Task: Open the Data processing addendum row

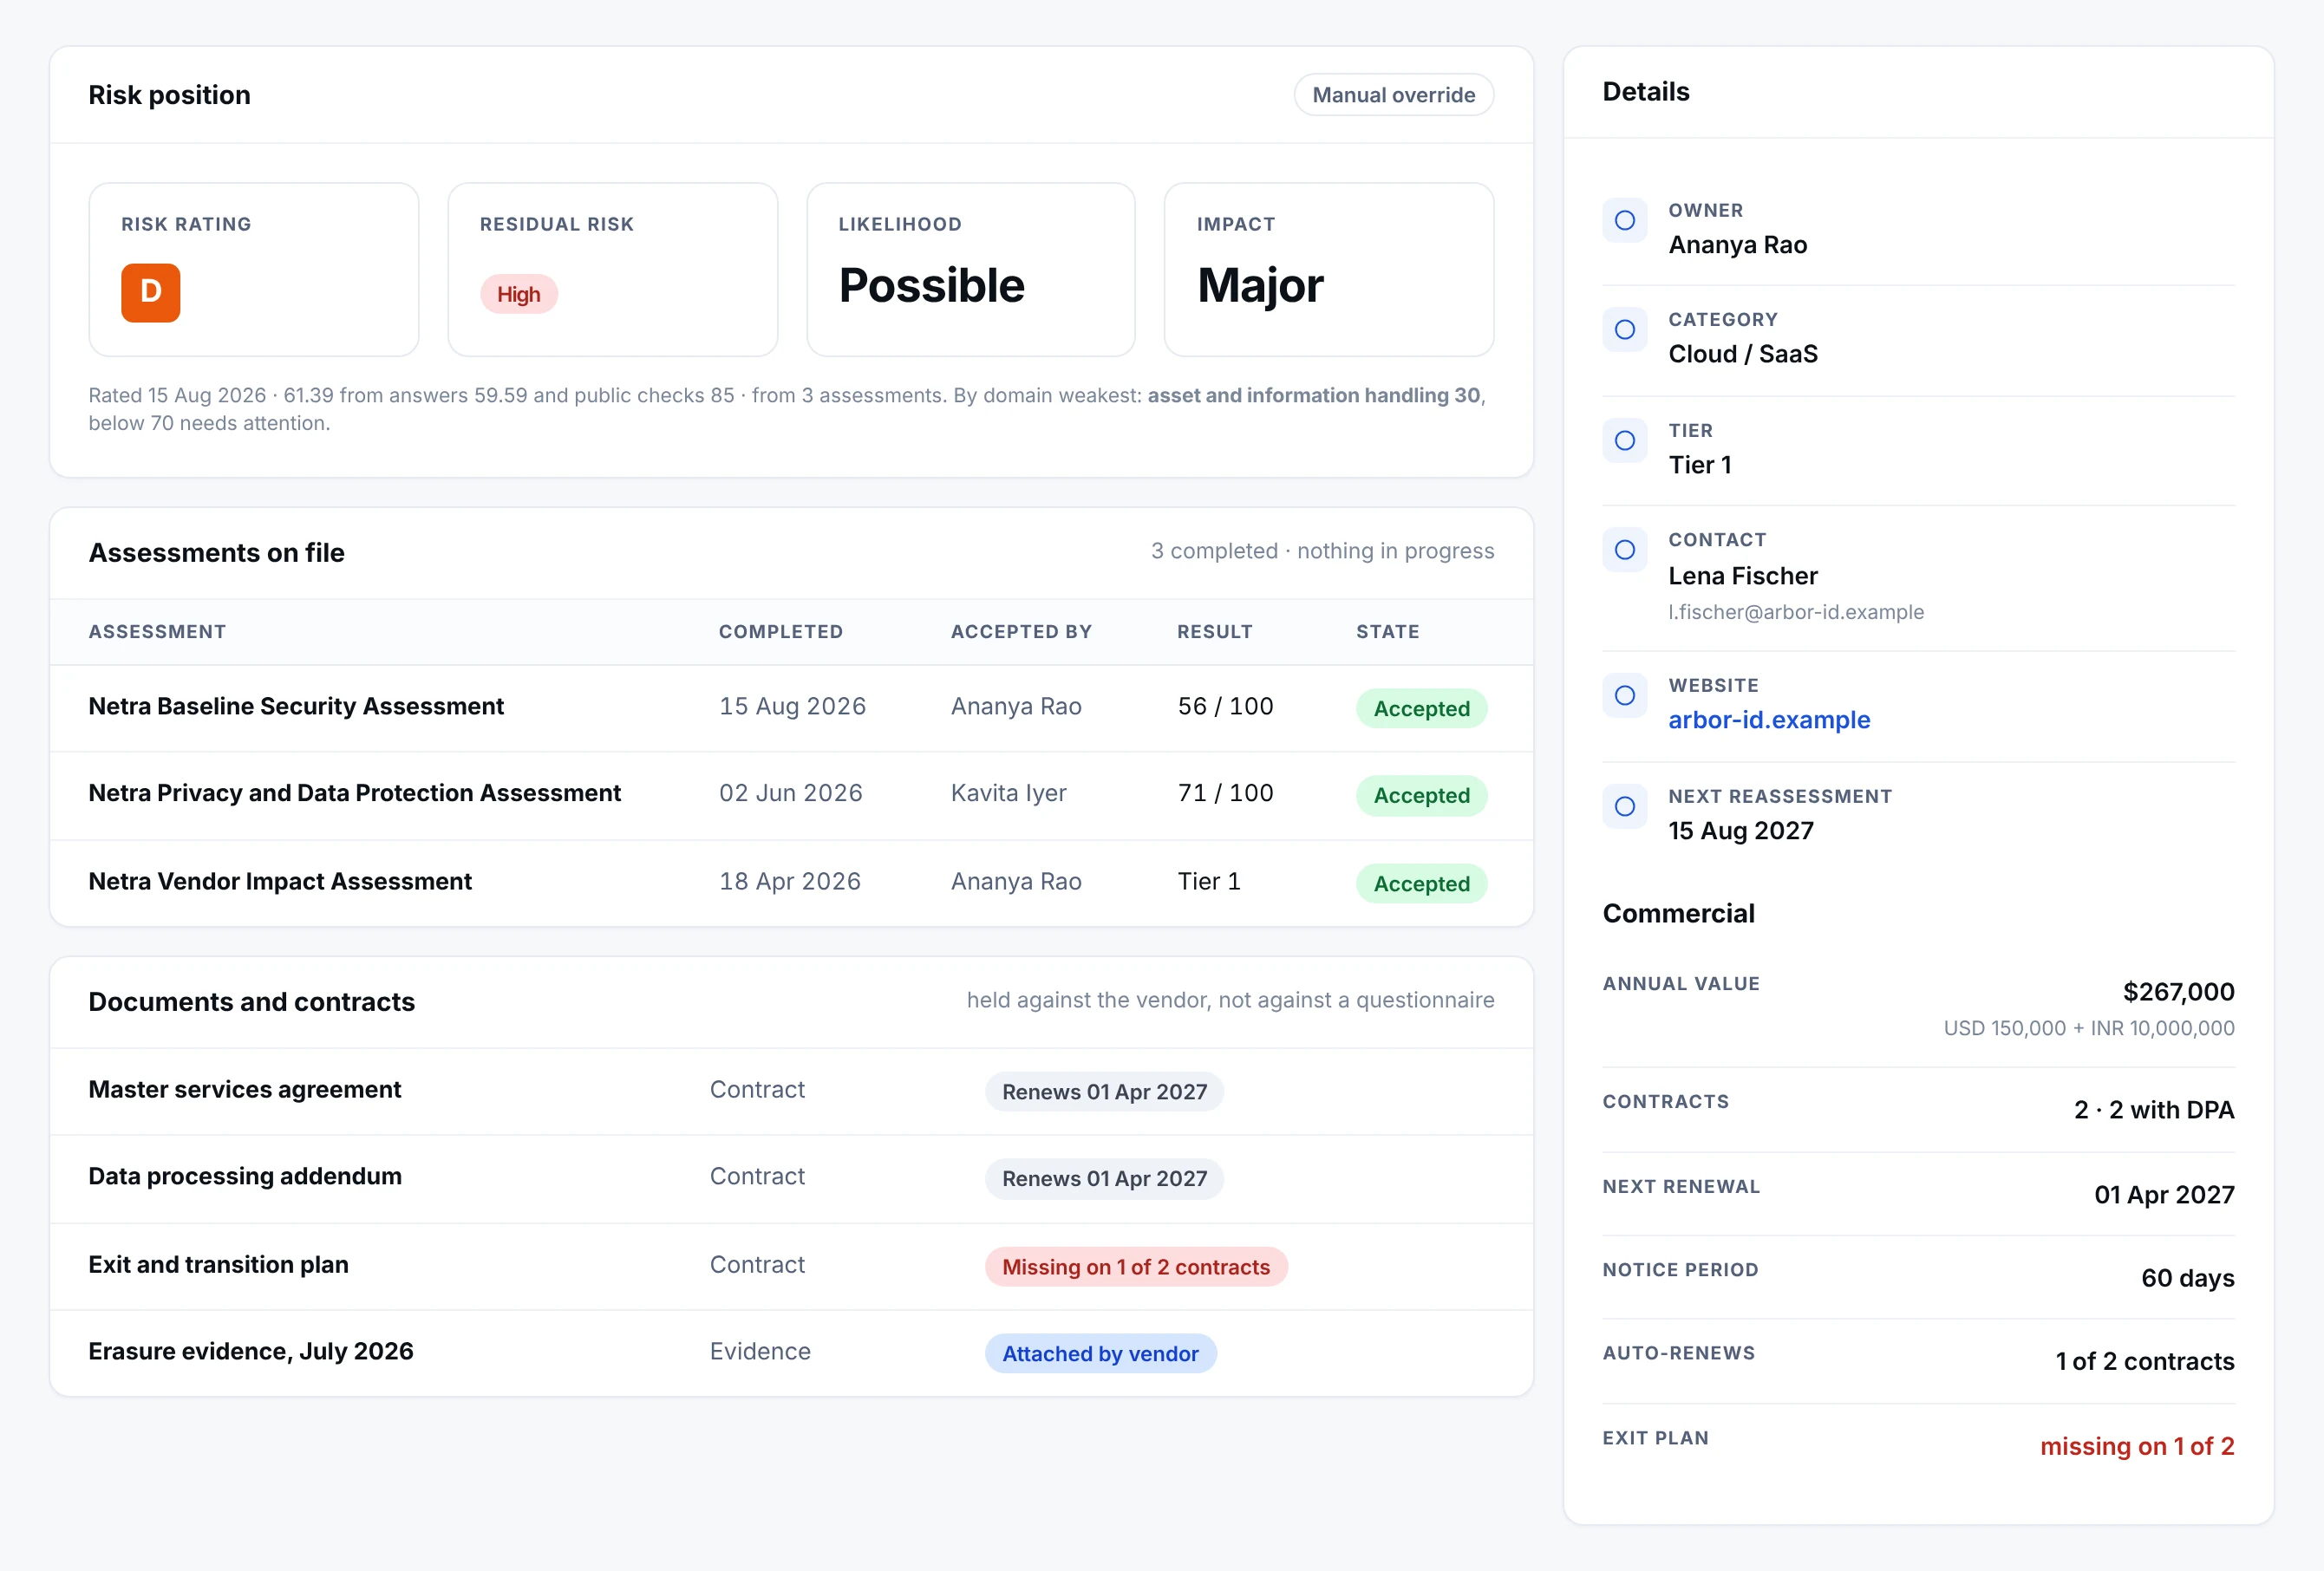Action: pos(791,1178)
